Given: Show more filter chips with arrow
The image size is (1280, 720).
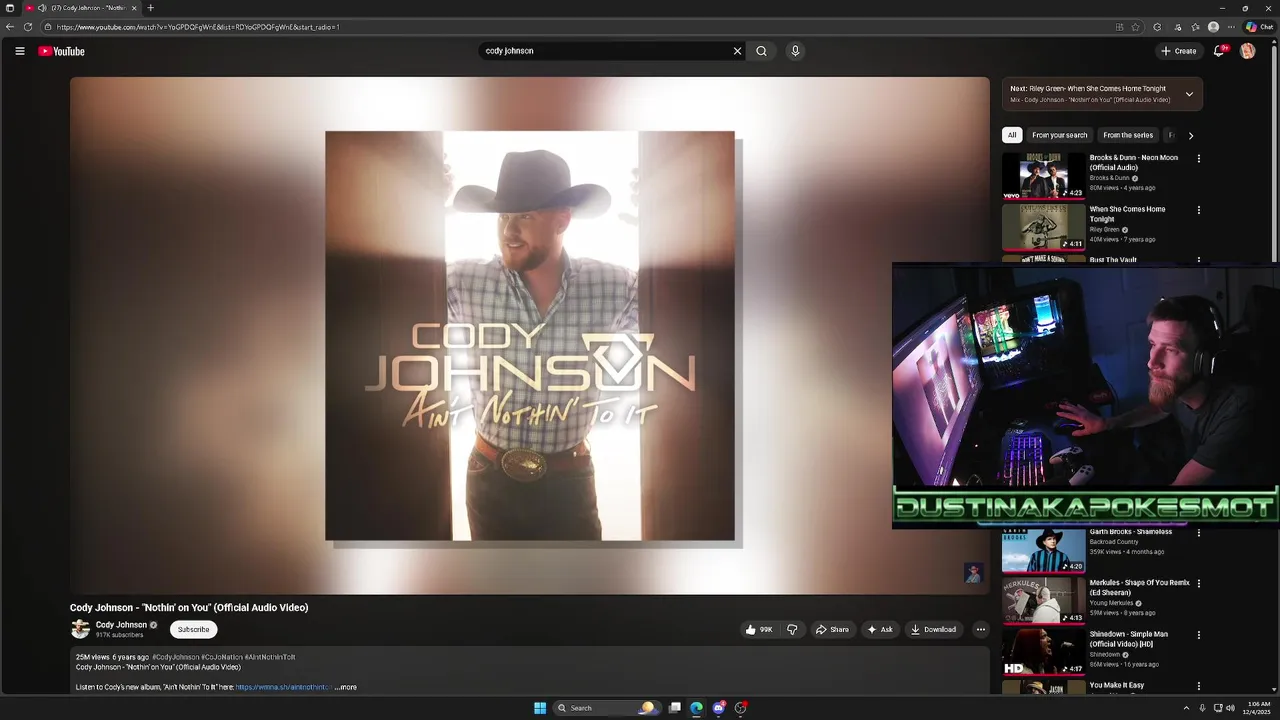Looking at the screenshot, I should pos(1190,135).
